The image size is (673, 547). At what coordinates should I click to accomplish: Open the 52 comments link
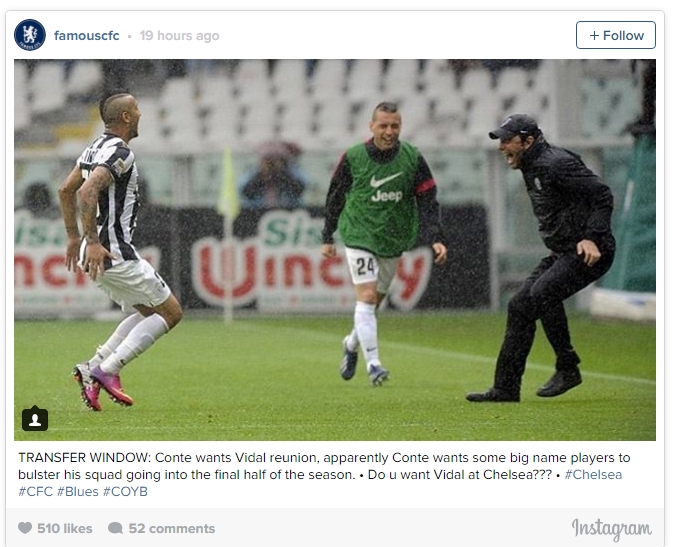(172, 528)
